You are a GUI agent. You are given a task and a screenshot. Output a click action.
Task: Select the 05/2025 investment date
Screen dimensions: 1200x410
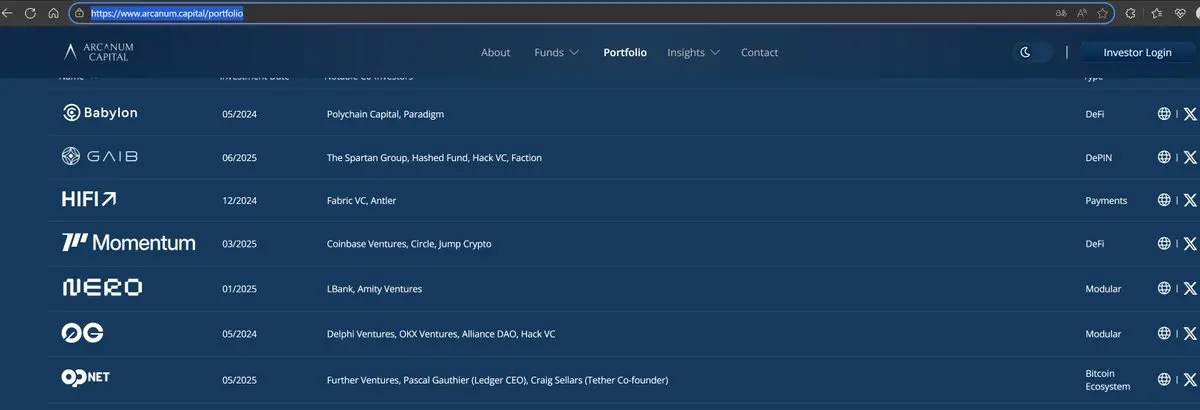[x=239, y=380]
